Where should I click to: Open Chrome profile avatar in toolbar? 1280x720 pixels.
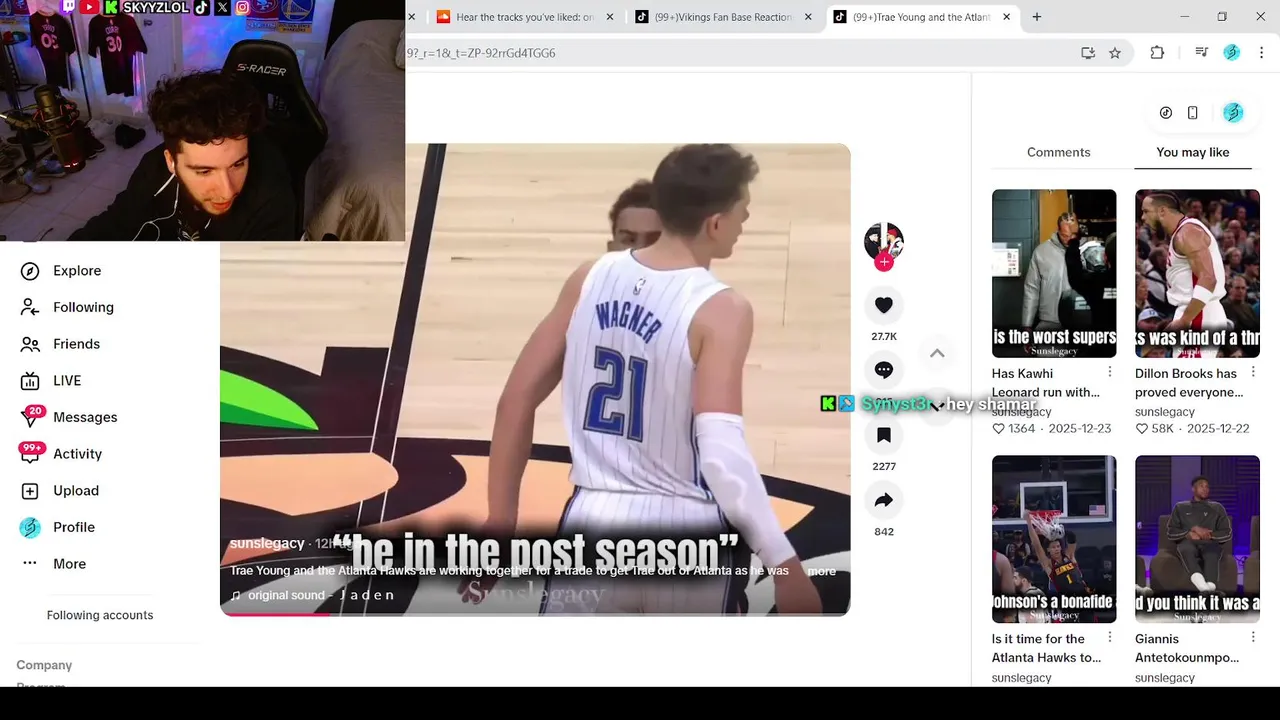pyautogui.click(x=1232, y=53)
